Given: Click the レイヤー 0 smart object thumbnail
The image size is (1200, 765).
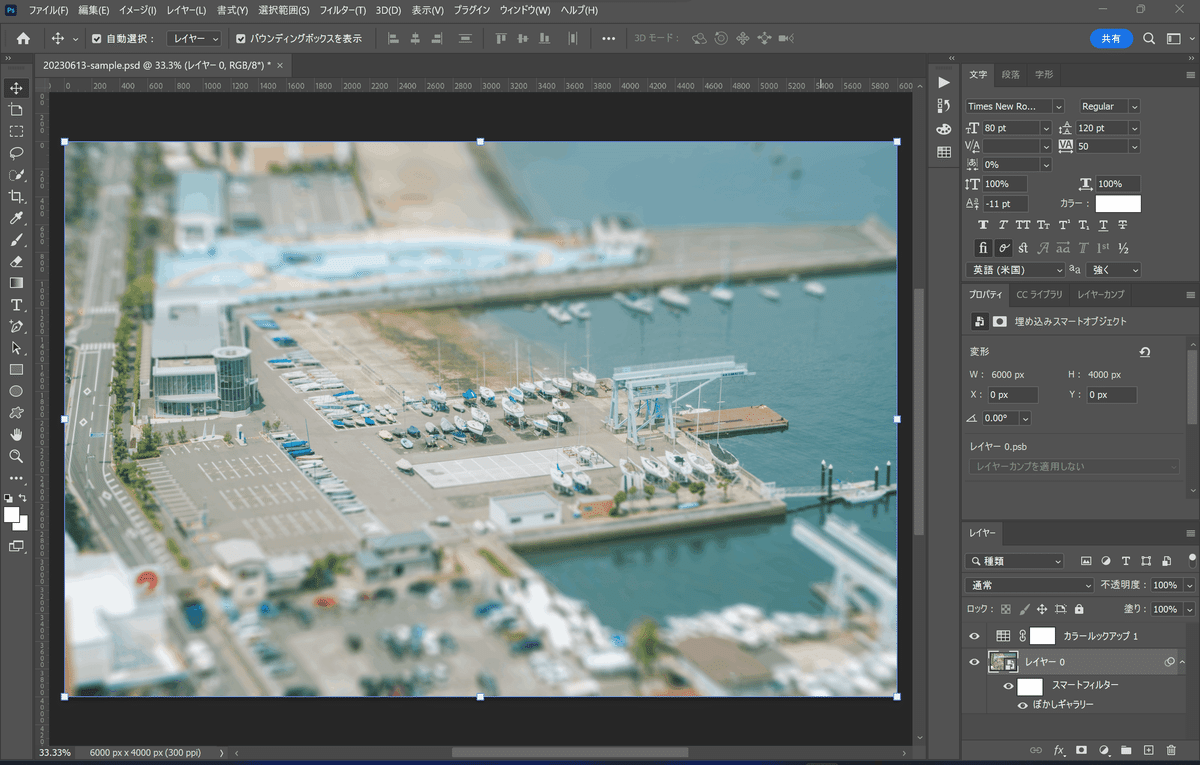Looking at the screenshot, I should click(1003, 662).
